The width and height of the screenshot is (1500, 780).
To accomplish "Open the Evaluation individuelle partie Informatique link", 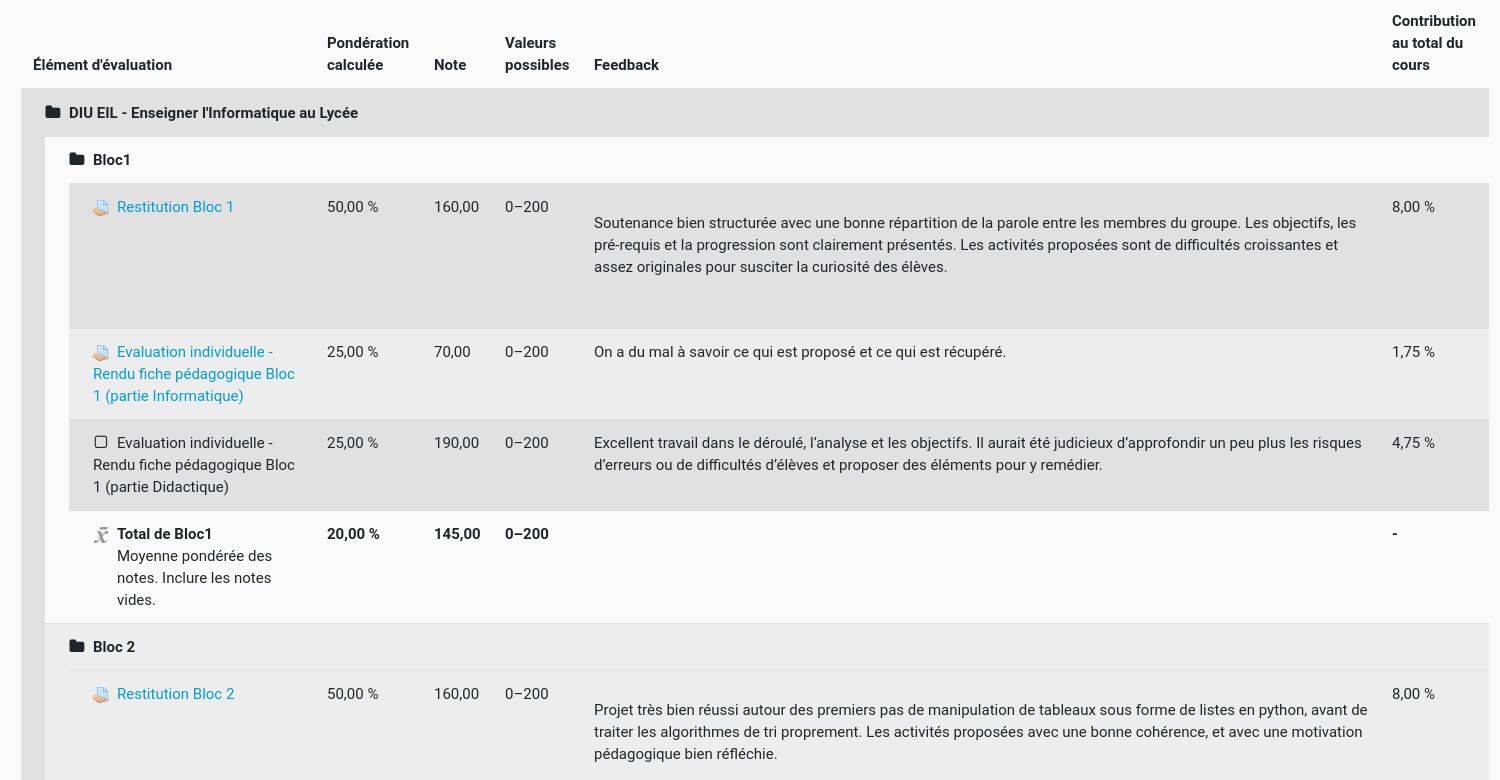I will coord(193,373).
